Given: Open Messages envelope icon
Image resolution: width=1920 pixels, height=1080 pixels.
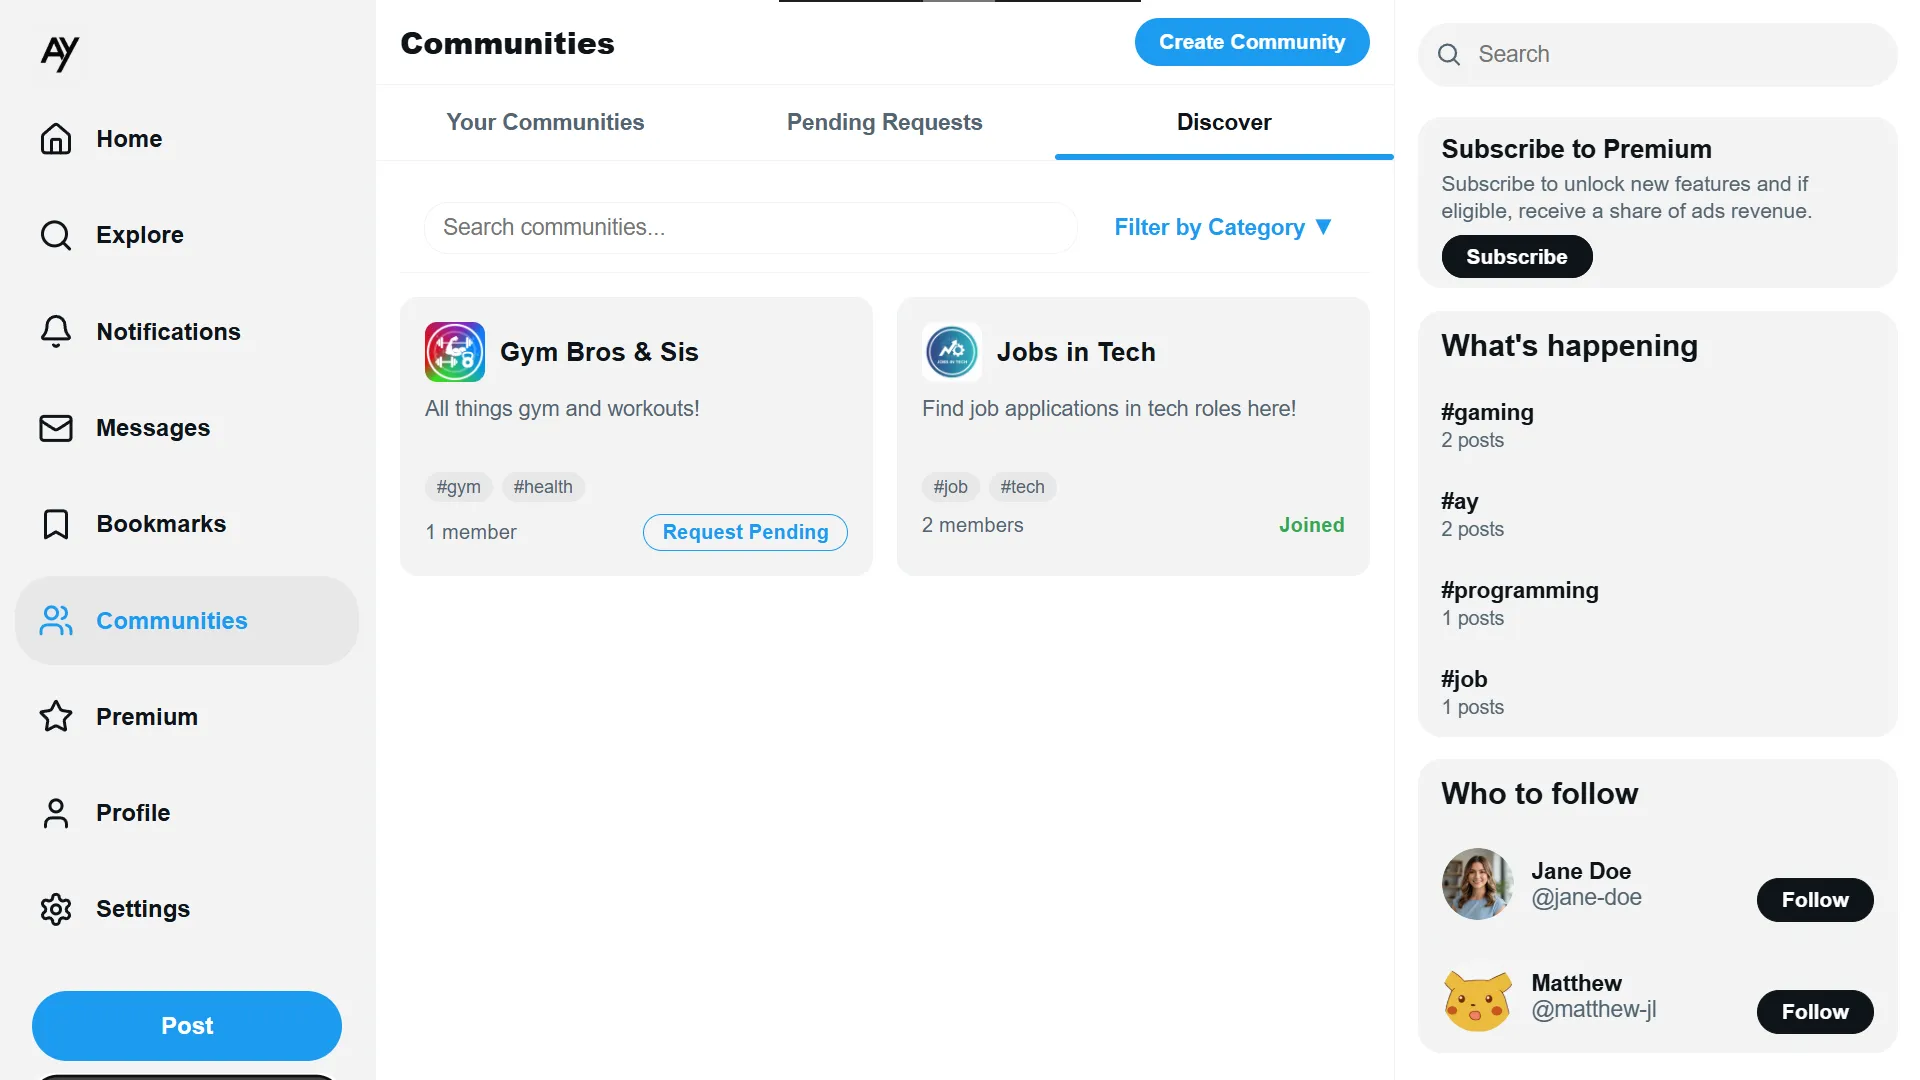Looking at the screenshot, I should coord(56,428).
